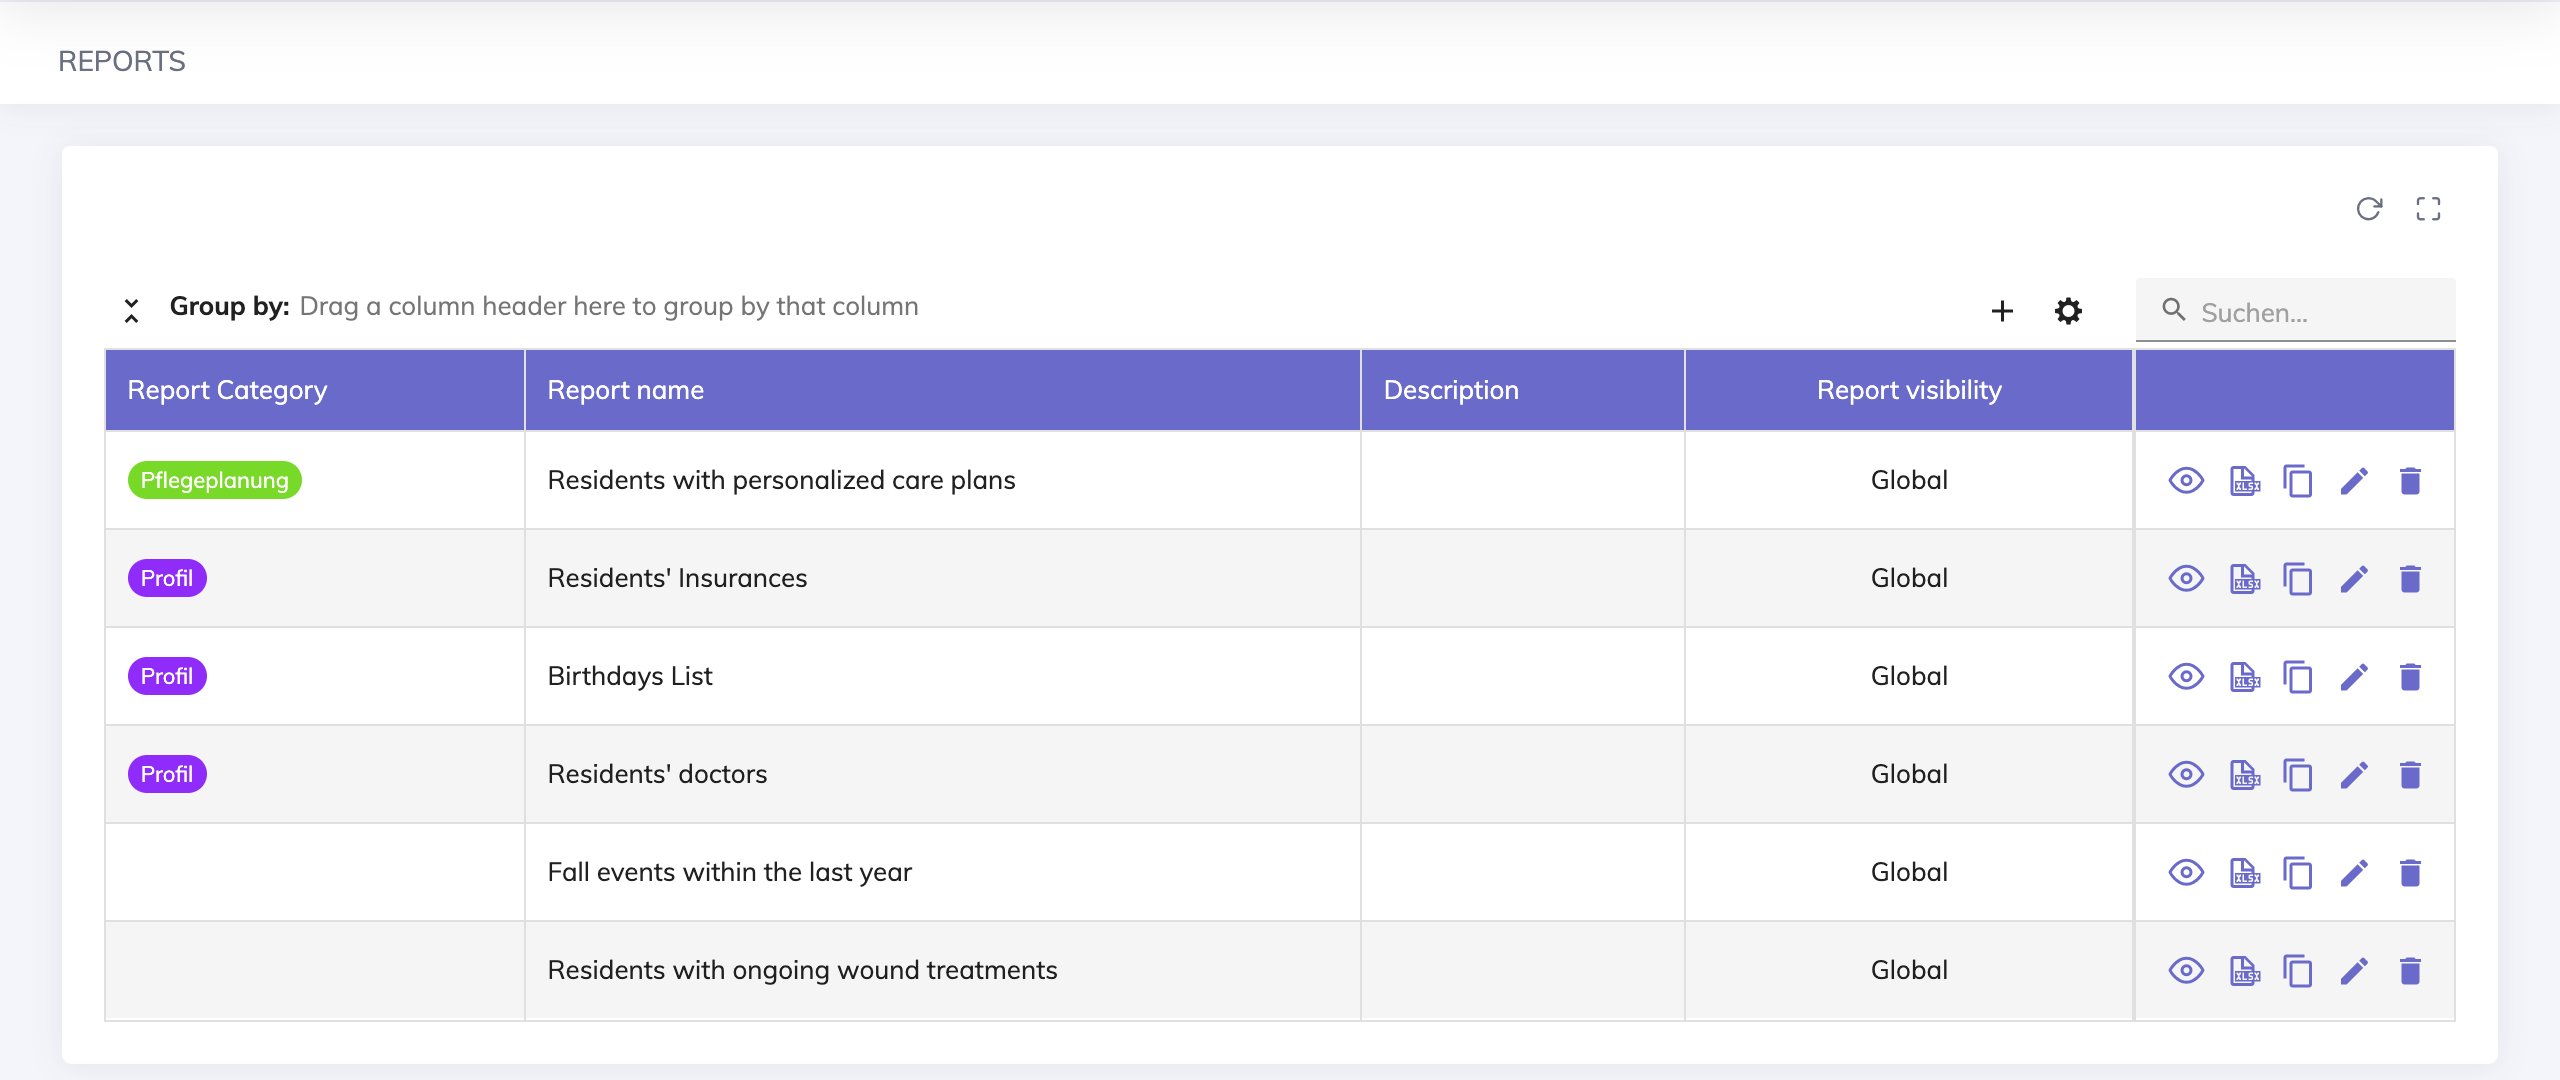Refresh the reports table

click(2369, 209)
